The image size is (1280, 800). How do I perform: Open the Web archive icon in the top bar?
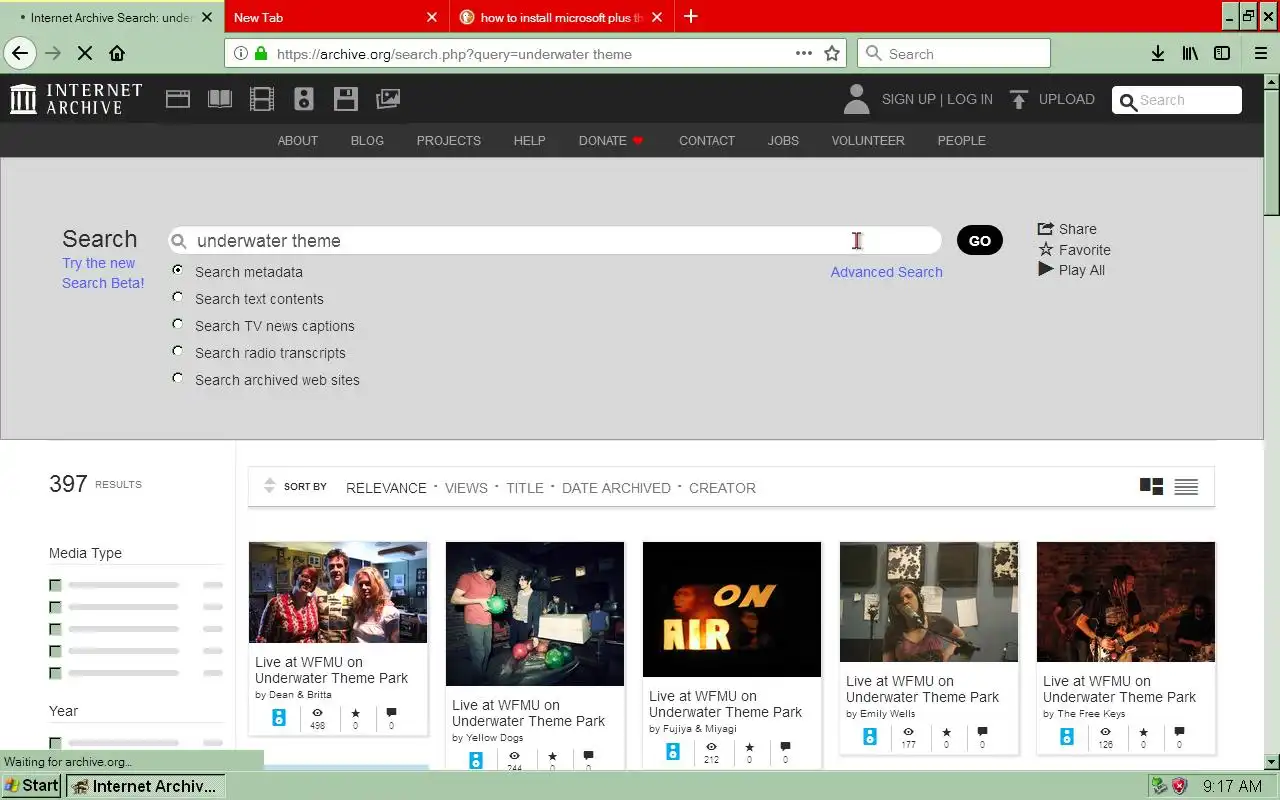178,99
